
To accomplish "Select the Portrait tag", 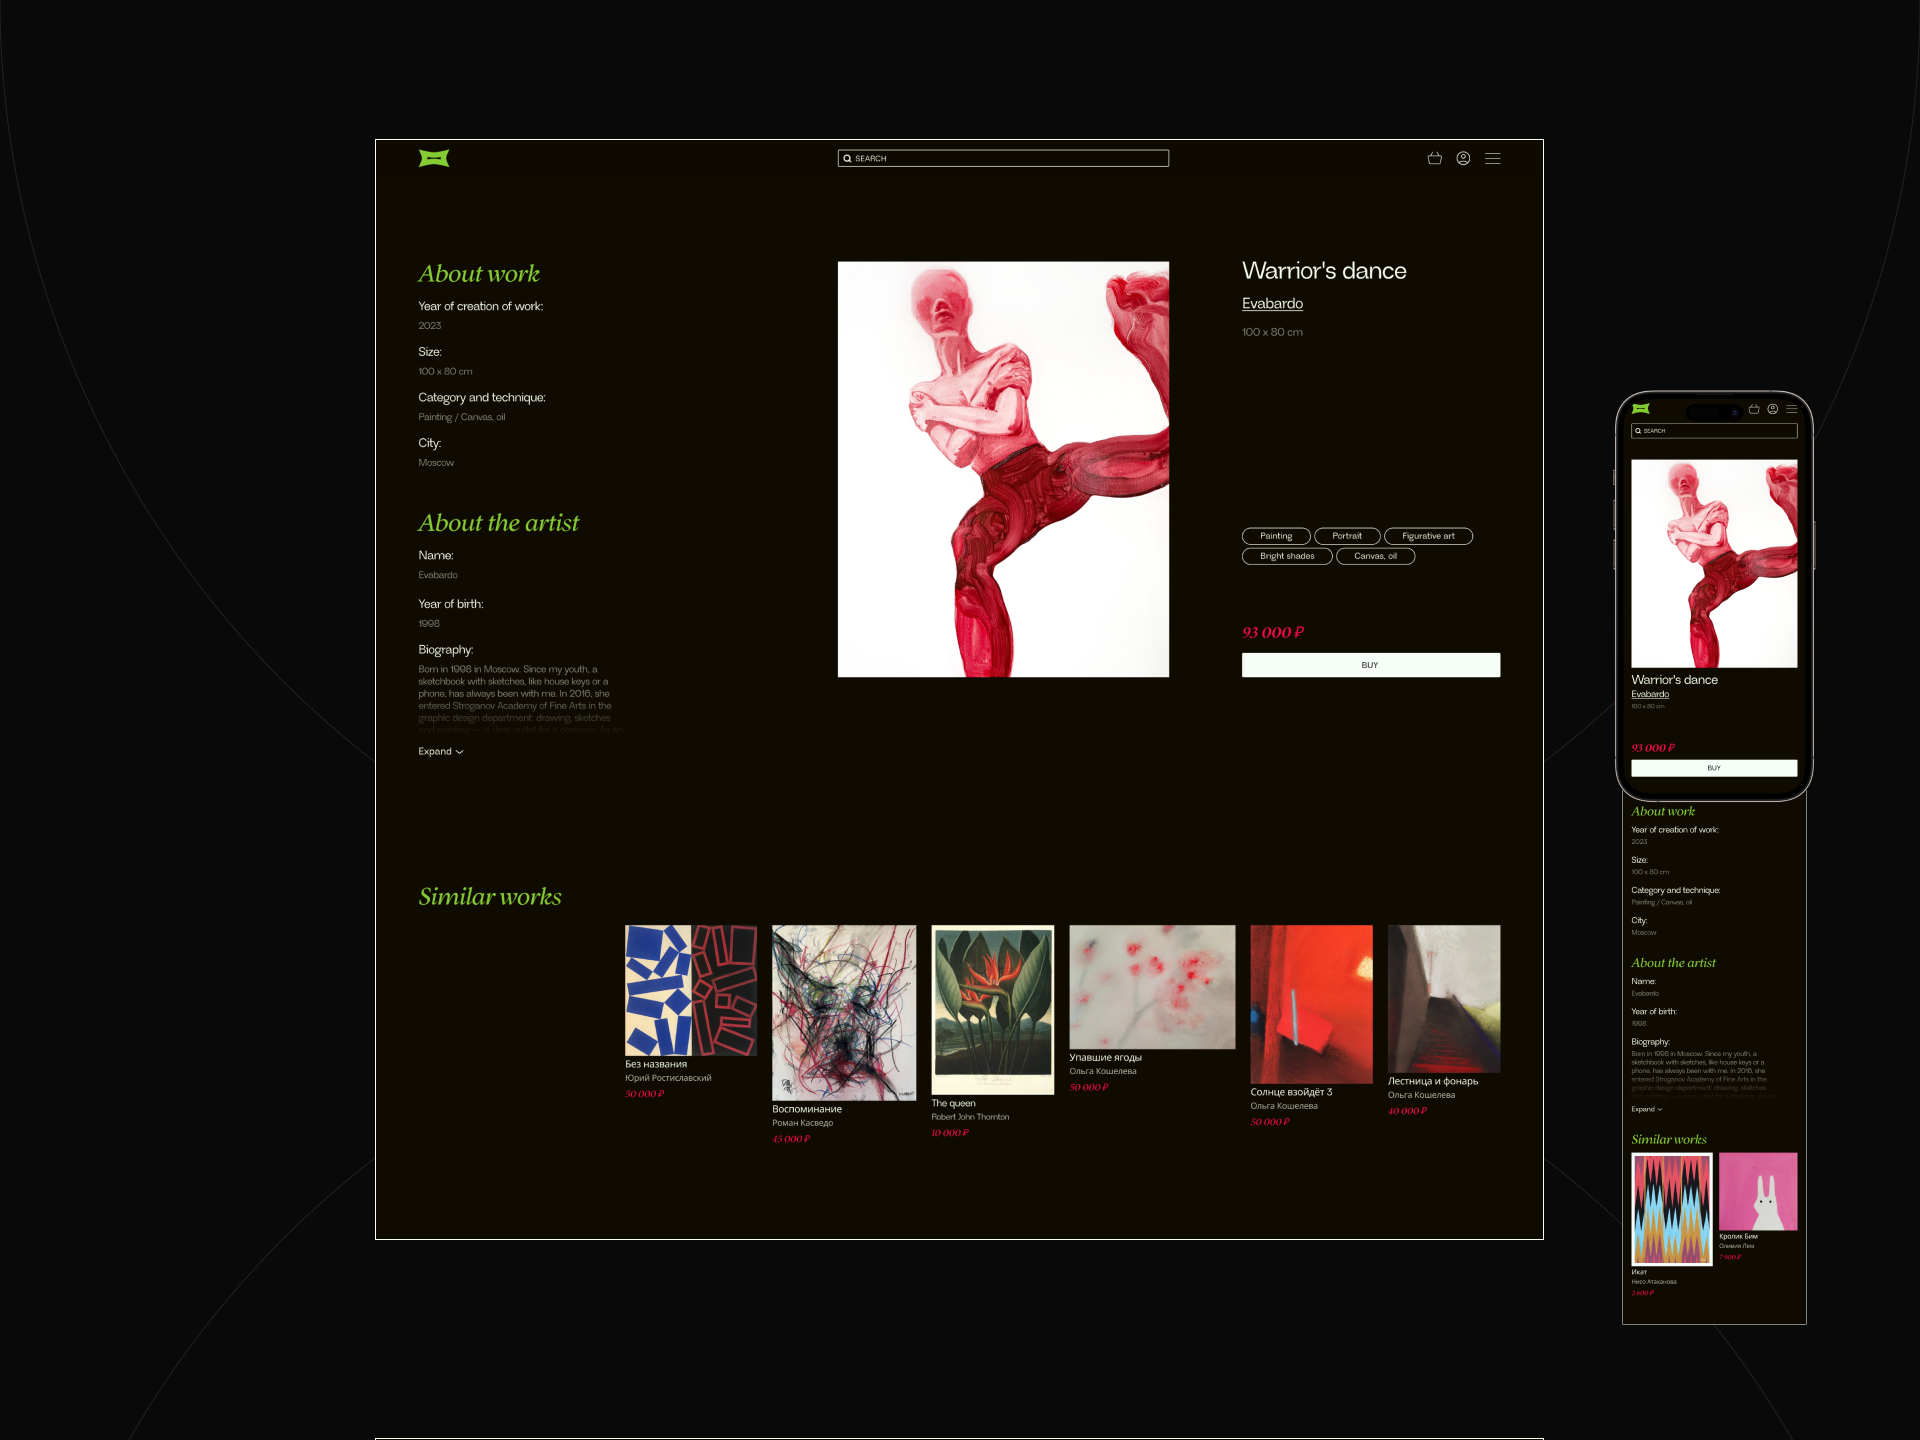I will 1346,536.
